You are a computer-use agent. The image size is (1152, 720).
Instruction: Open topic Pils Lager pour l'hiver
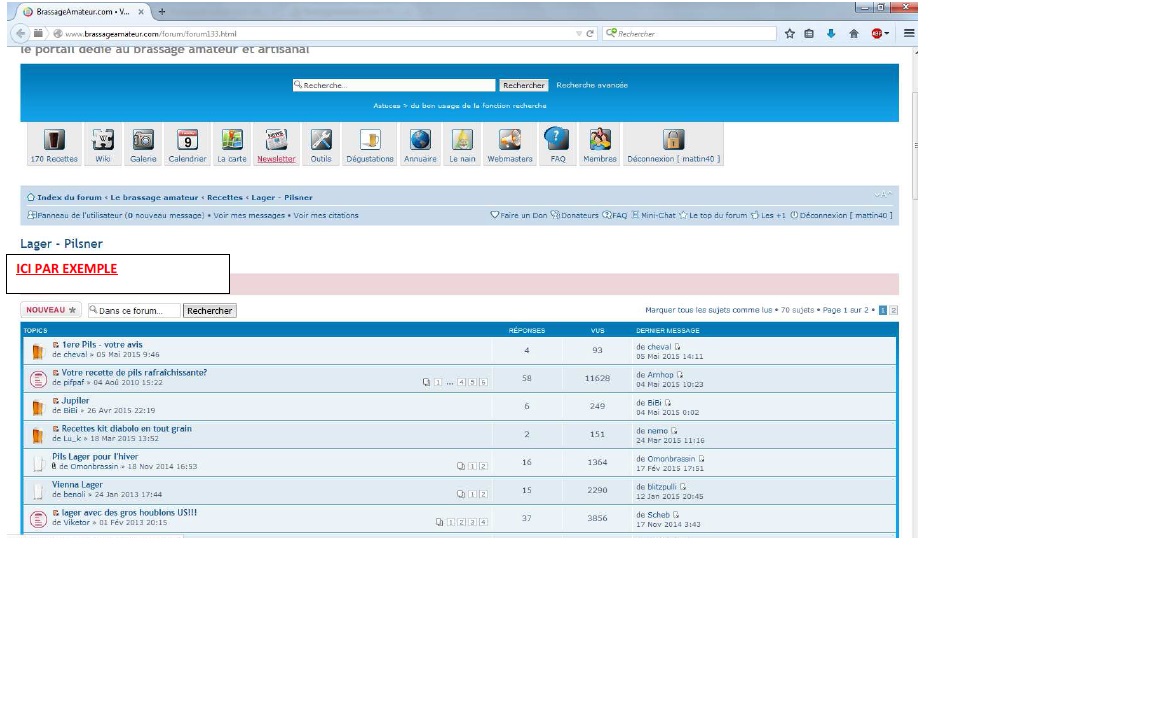[x=95, y=456]
